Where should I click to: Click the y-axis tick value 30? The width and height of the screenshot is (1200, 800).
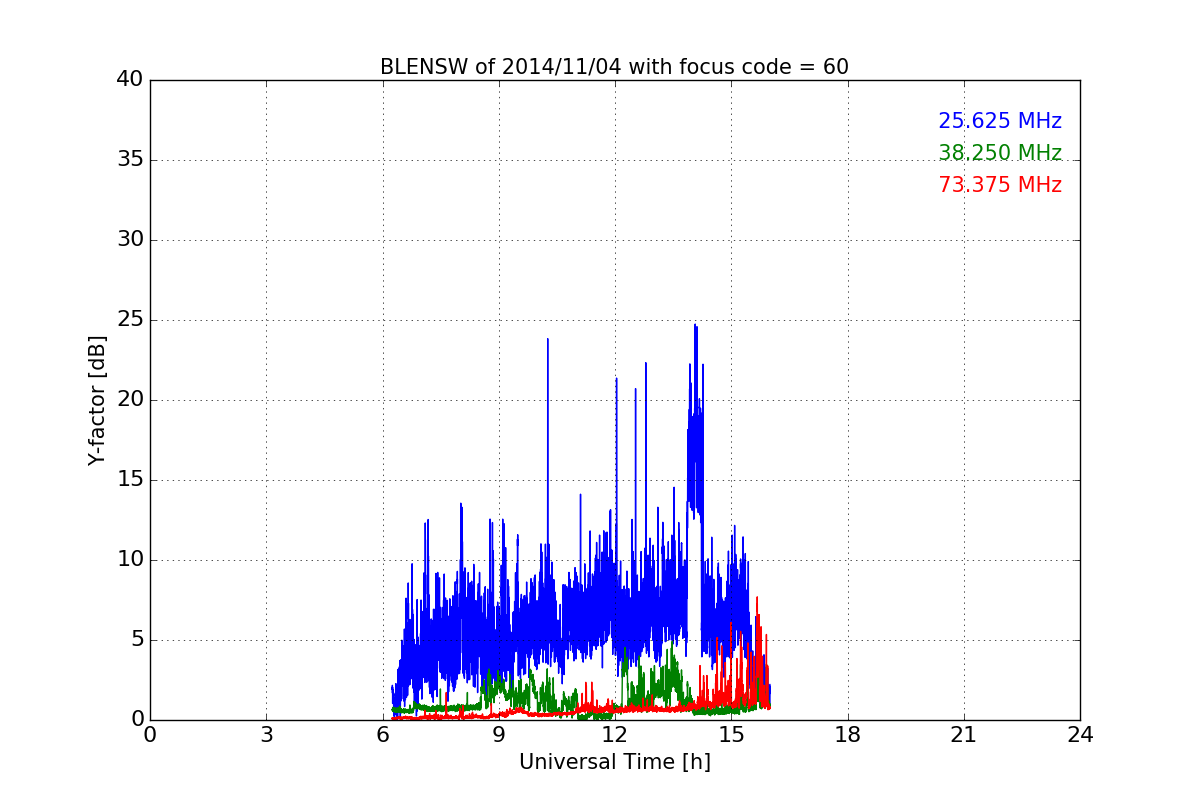coord(130,240)
